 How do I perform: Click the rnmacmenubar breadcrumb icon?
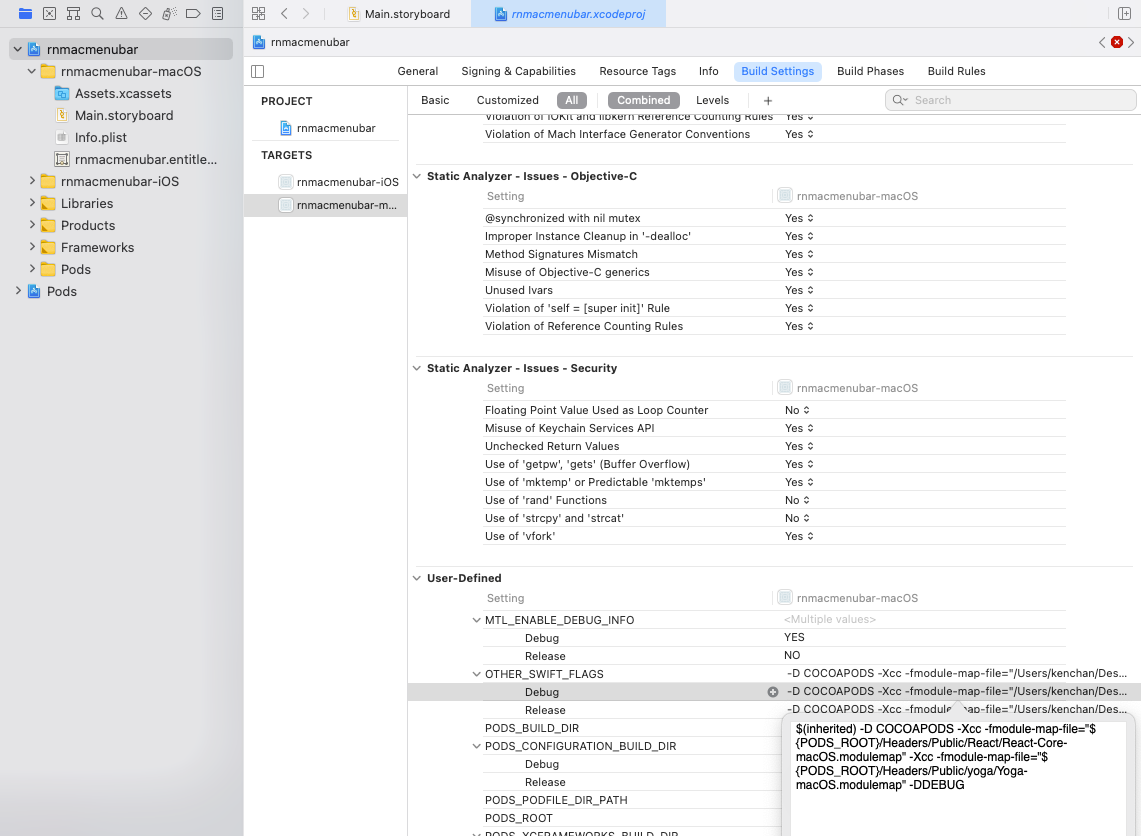click(259, 42)
